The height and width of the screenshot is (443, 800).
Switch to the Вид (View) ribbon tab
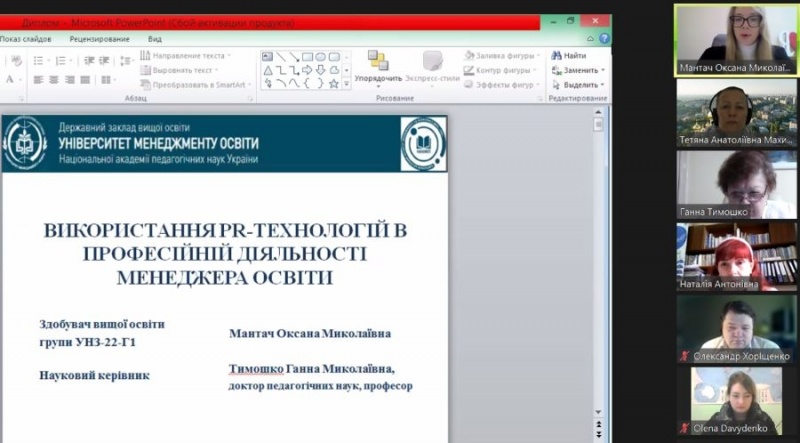[x=155, y=39]
